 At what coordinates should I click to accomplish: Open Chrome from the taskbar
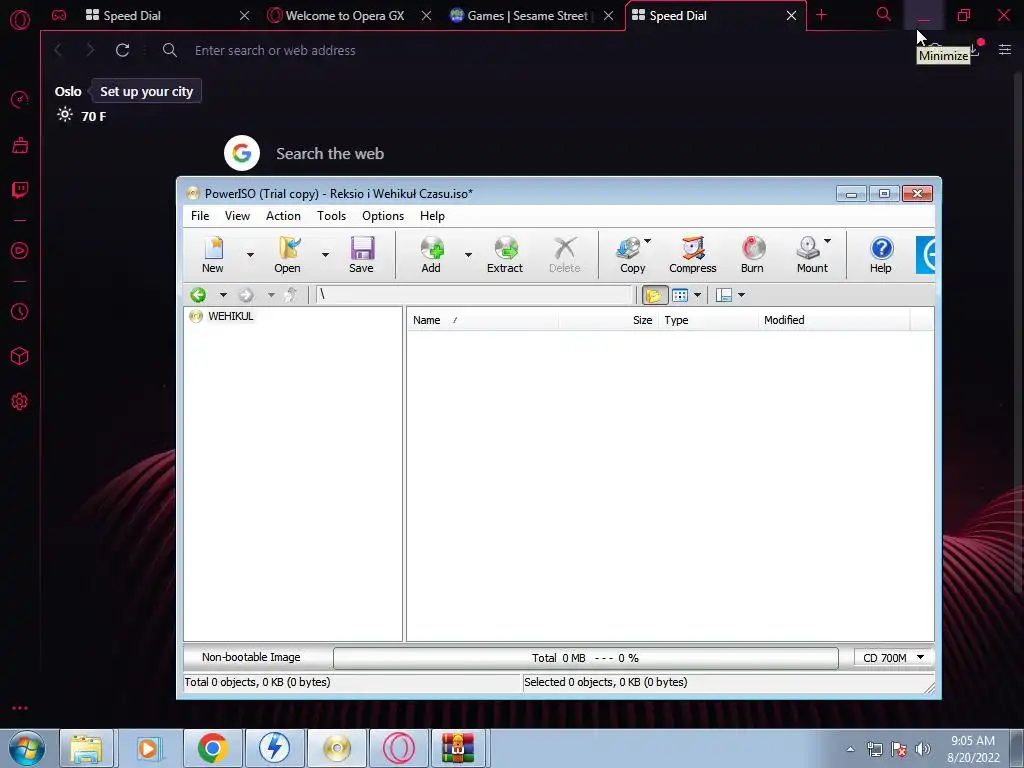click(x=212, y=748)
